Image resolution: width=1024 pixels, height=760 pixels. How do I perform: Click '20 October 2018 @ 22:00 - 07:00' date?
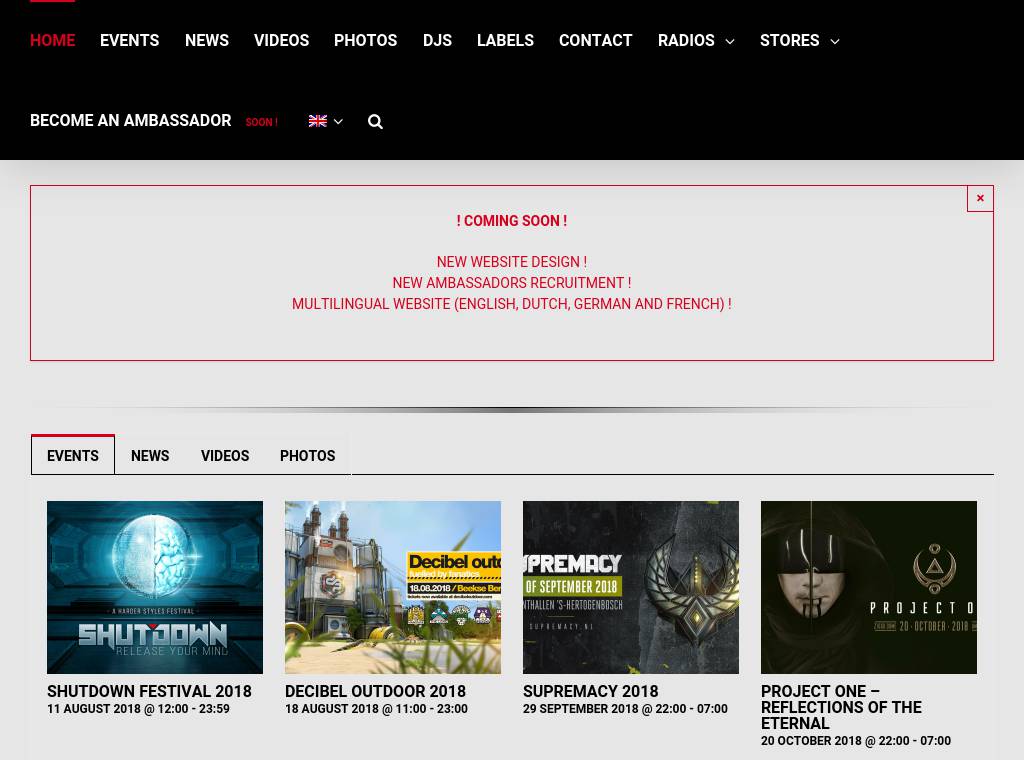pos(856,741)
